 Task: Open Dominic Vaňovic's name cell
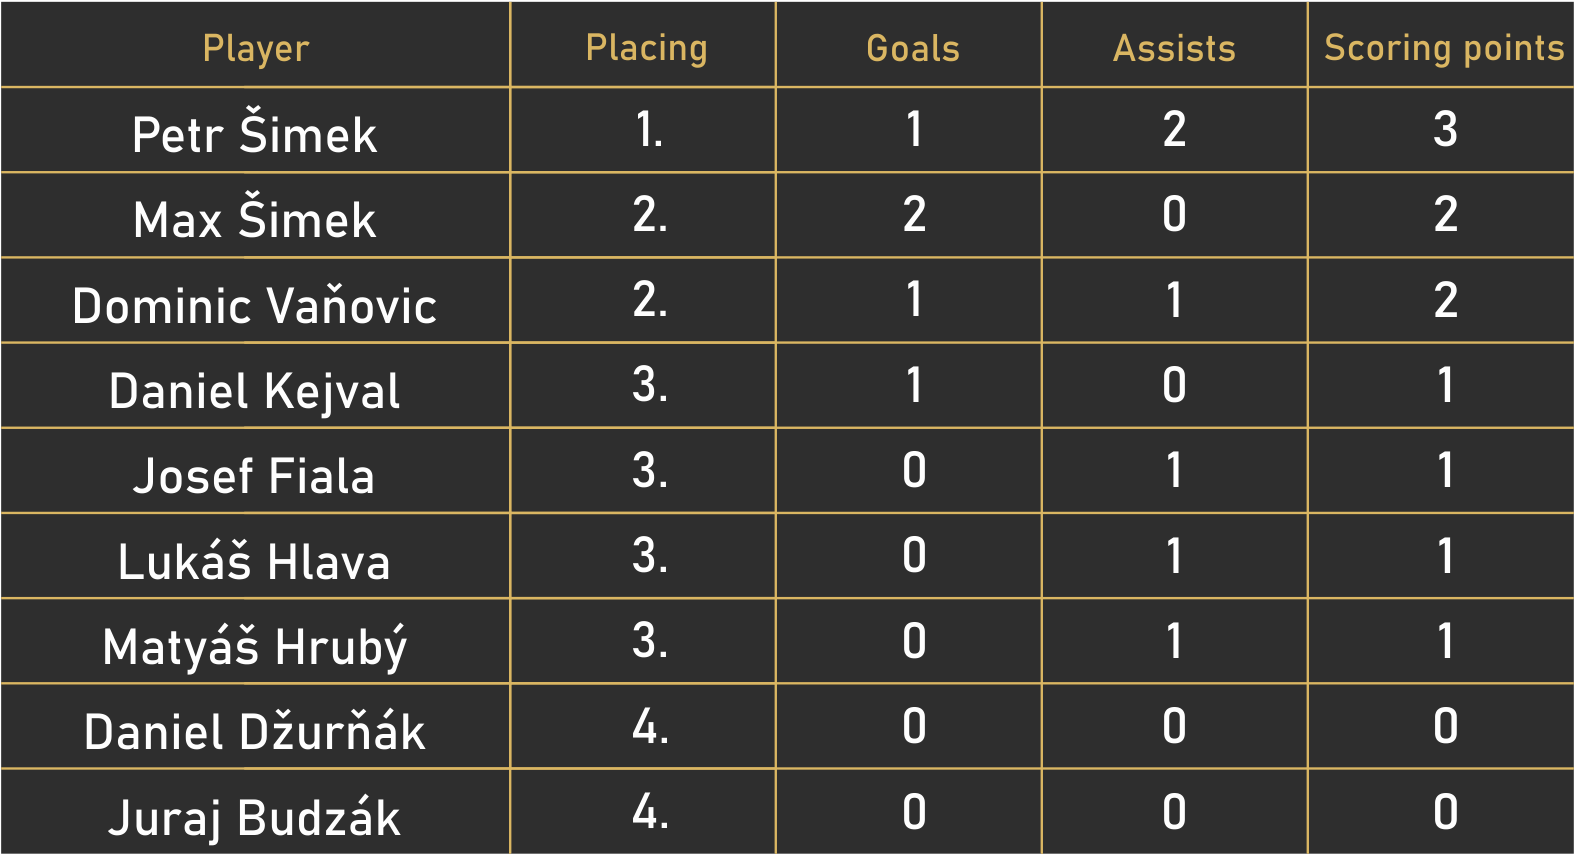point(255,304)
